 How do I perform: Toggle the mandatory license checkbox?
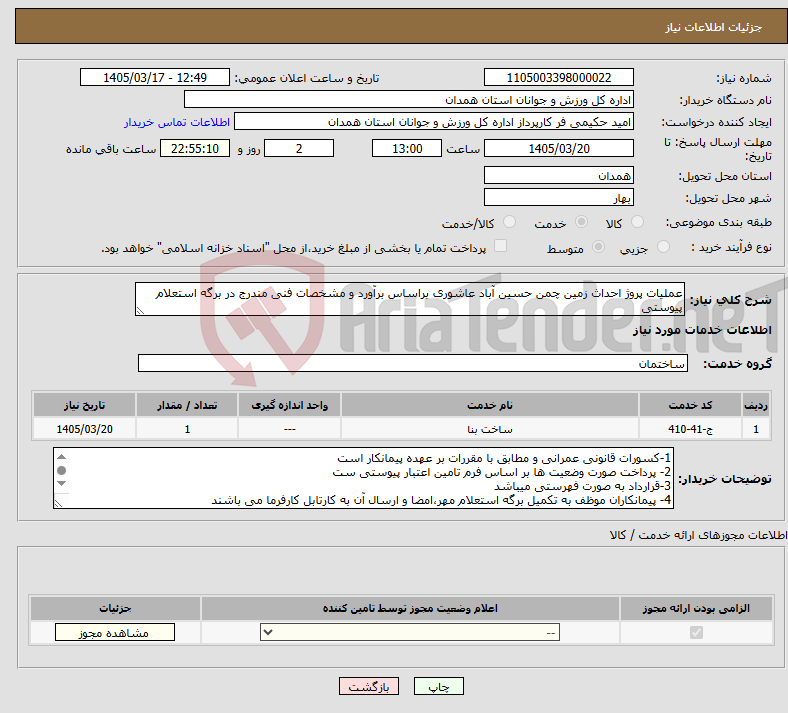(x=696, y=632)
